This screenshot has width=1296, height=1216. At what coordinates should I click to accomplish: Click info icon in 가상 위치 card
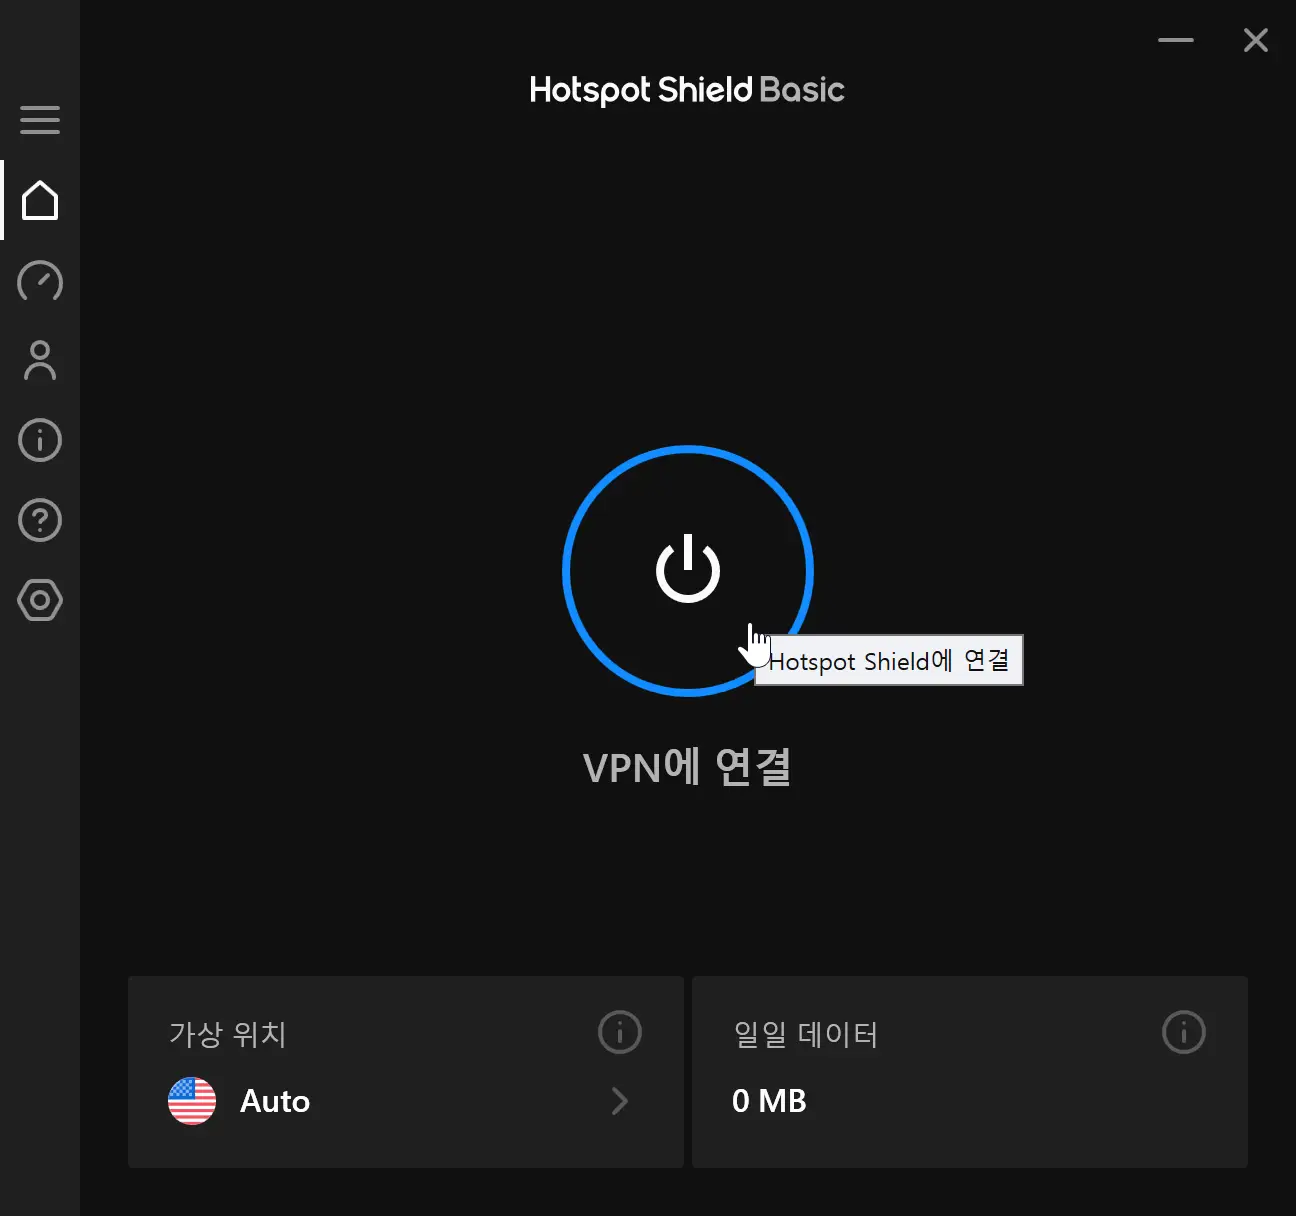coord(620,1032)
